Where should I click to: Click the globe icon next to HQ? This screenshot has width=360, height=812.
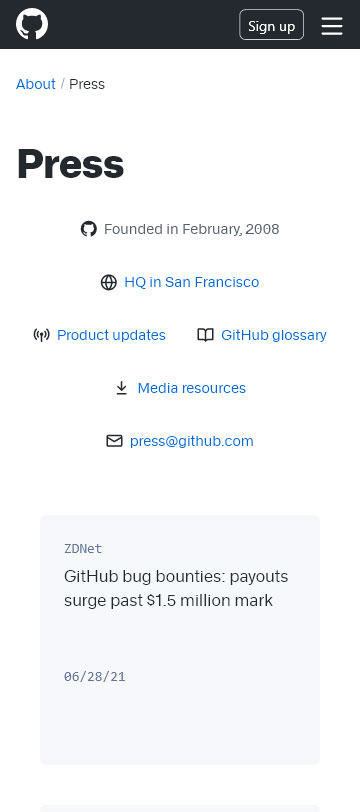click(x=109, y=282)
